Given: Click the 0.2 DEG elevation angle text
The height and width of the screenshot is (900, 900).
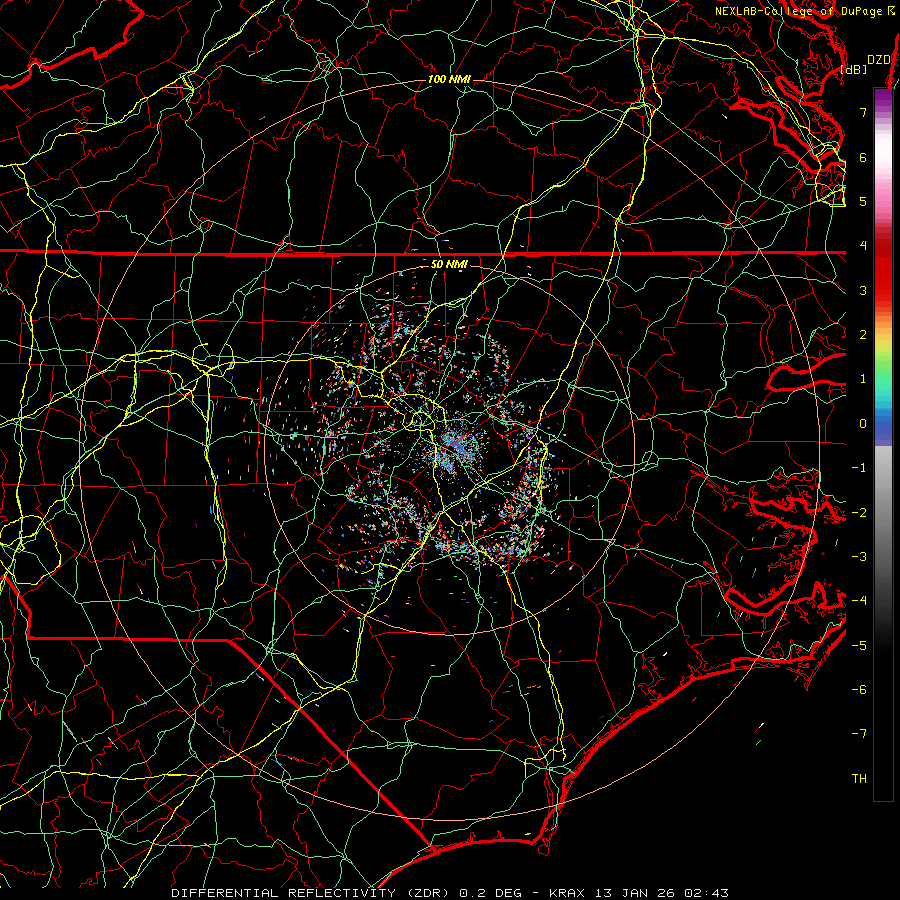Looking at the screenshot, I should [491, 893].
